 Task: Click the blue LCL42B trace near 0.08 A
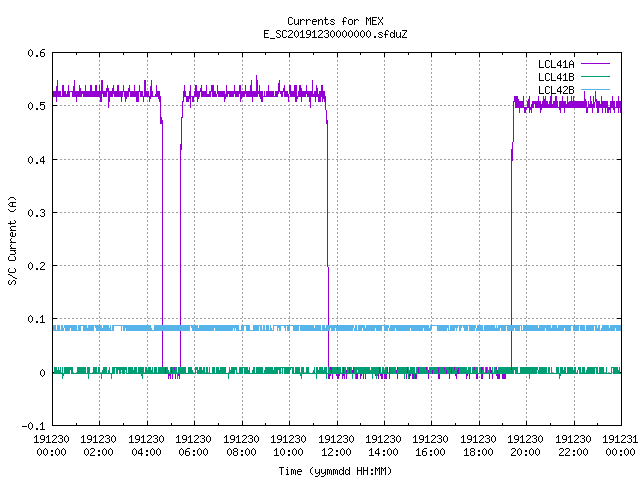click(337, 328)
